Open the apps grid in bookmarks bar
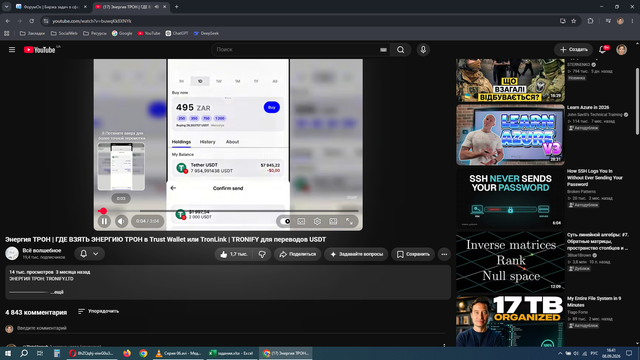This screenshot has height=360, width=640. click(7, 33)
